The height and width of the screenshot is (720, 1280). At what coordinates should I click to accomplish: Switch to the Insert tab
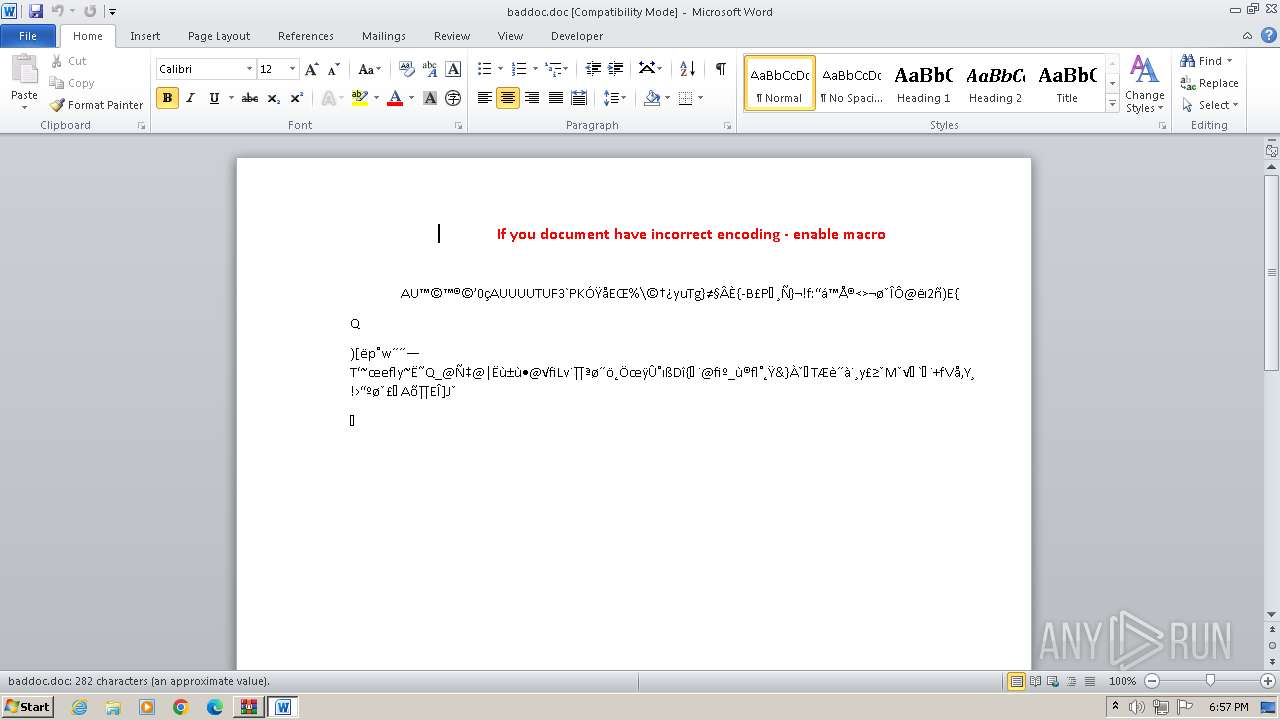(145, 36)
